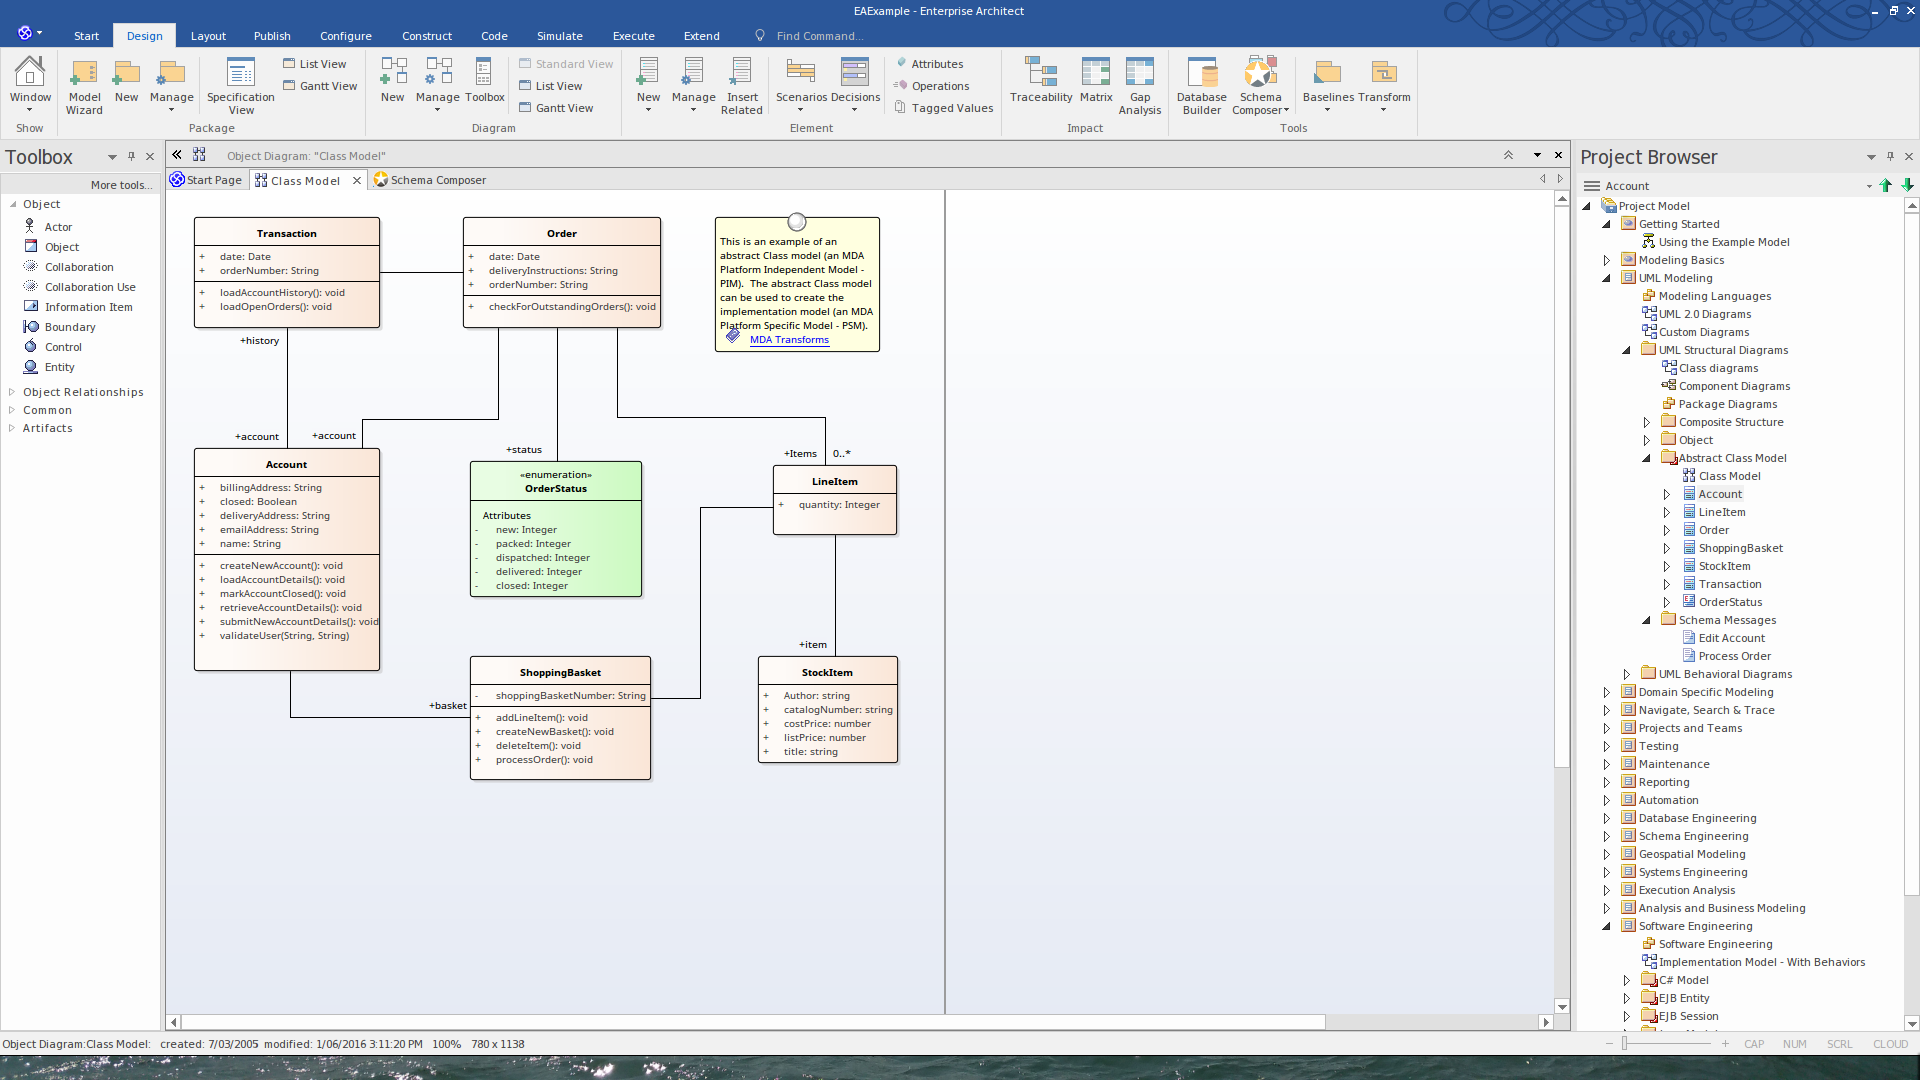The image size is (1920, 1080).
Task: Switch to the Schema Composer tab
Action: (x=437, y=180)
